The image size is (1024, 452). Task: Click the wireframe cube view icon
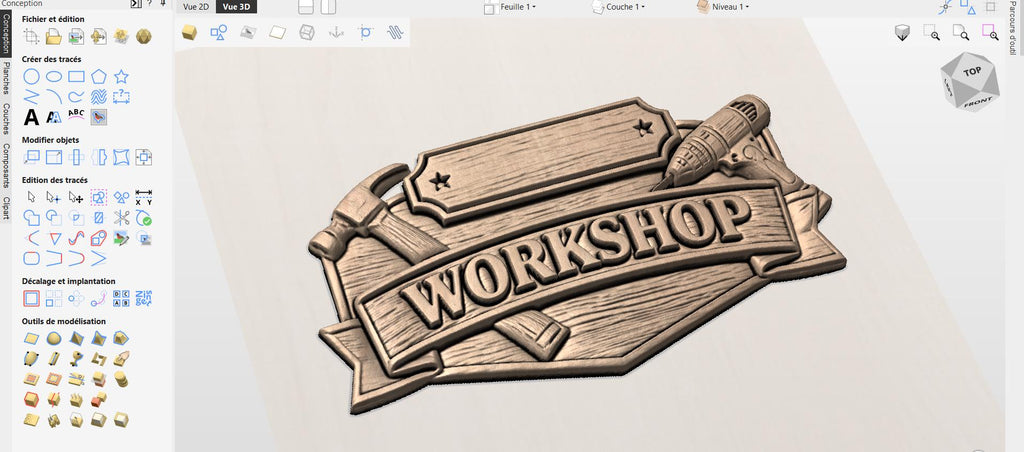pyautogui.click(x=306, y=32)
